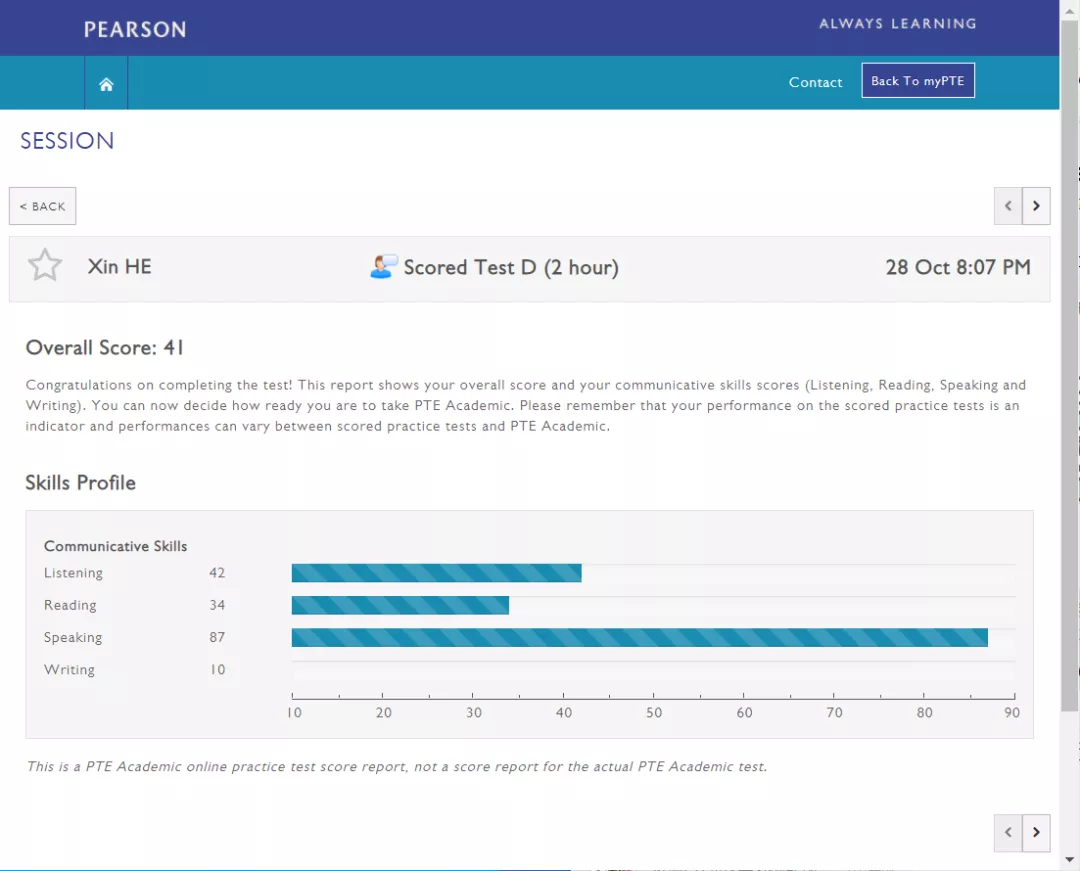Image resolution: width=1080 pixels, height=871 pixels.
Task: Click the Writing skill label
Action: [x=70, y=670]
